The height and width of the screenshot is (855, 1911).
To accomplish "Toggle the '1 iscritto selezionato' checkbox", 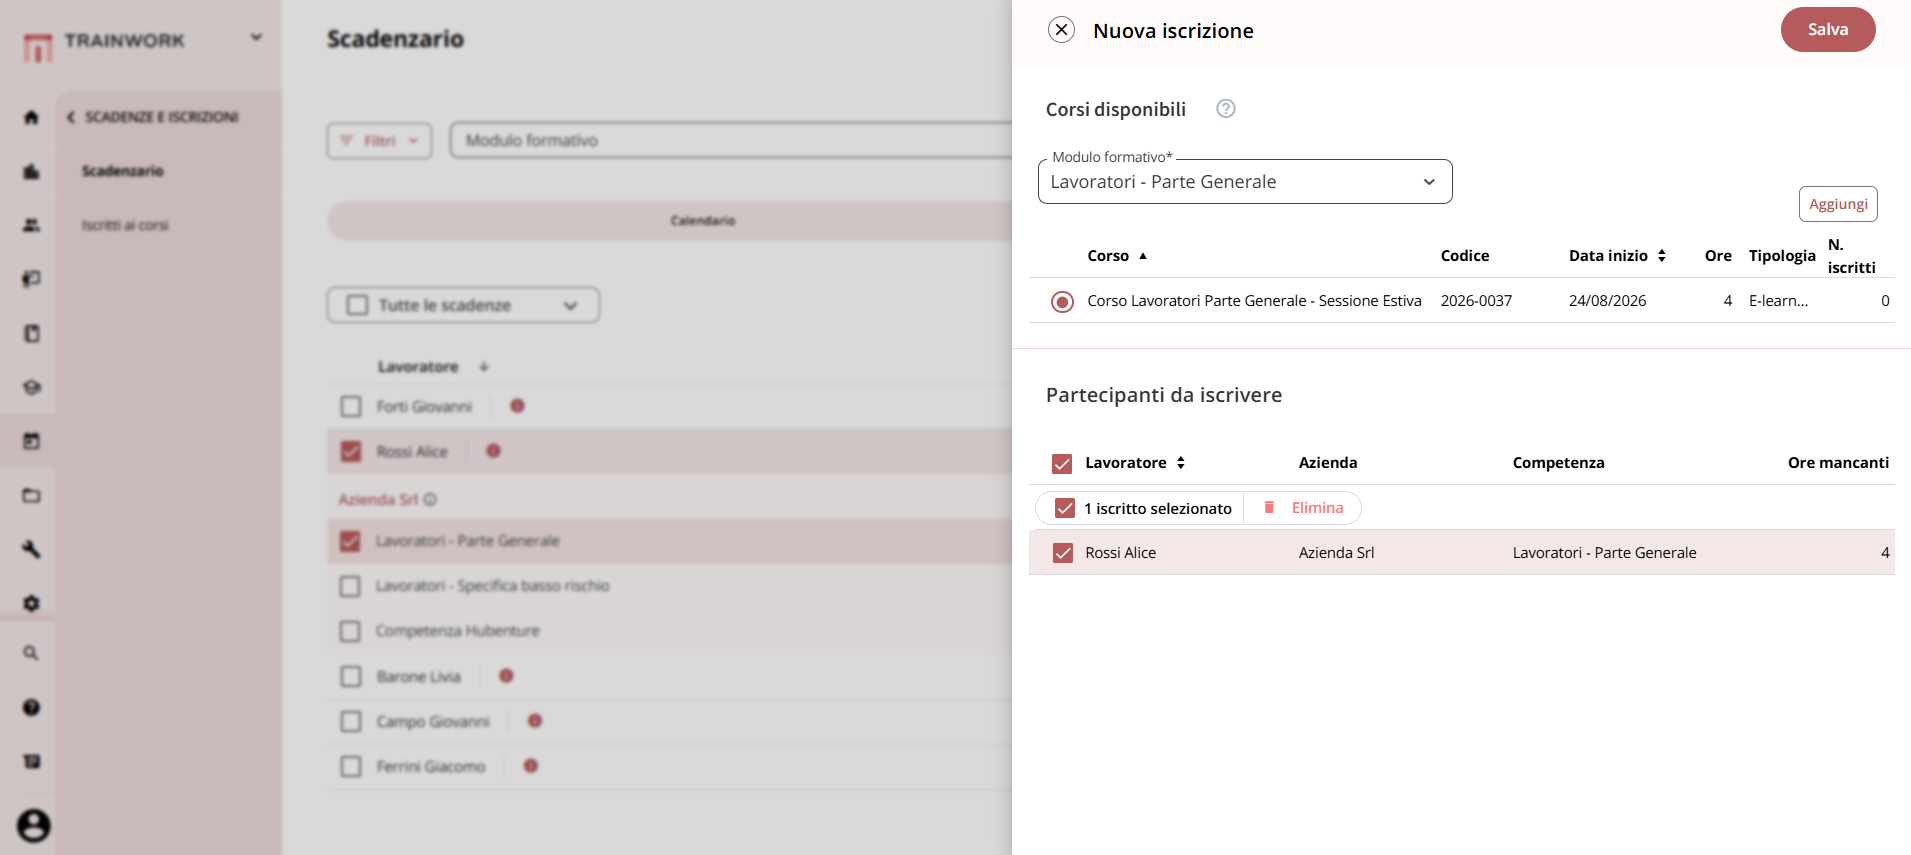I will [x=1065, y=508].
